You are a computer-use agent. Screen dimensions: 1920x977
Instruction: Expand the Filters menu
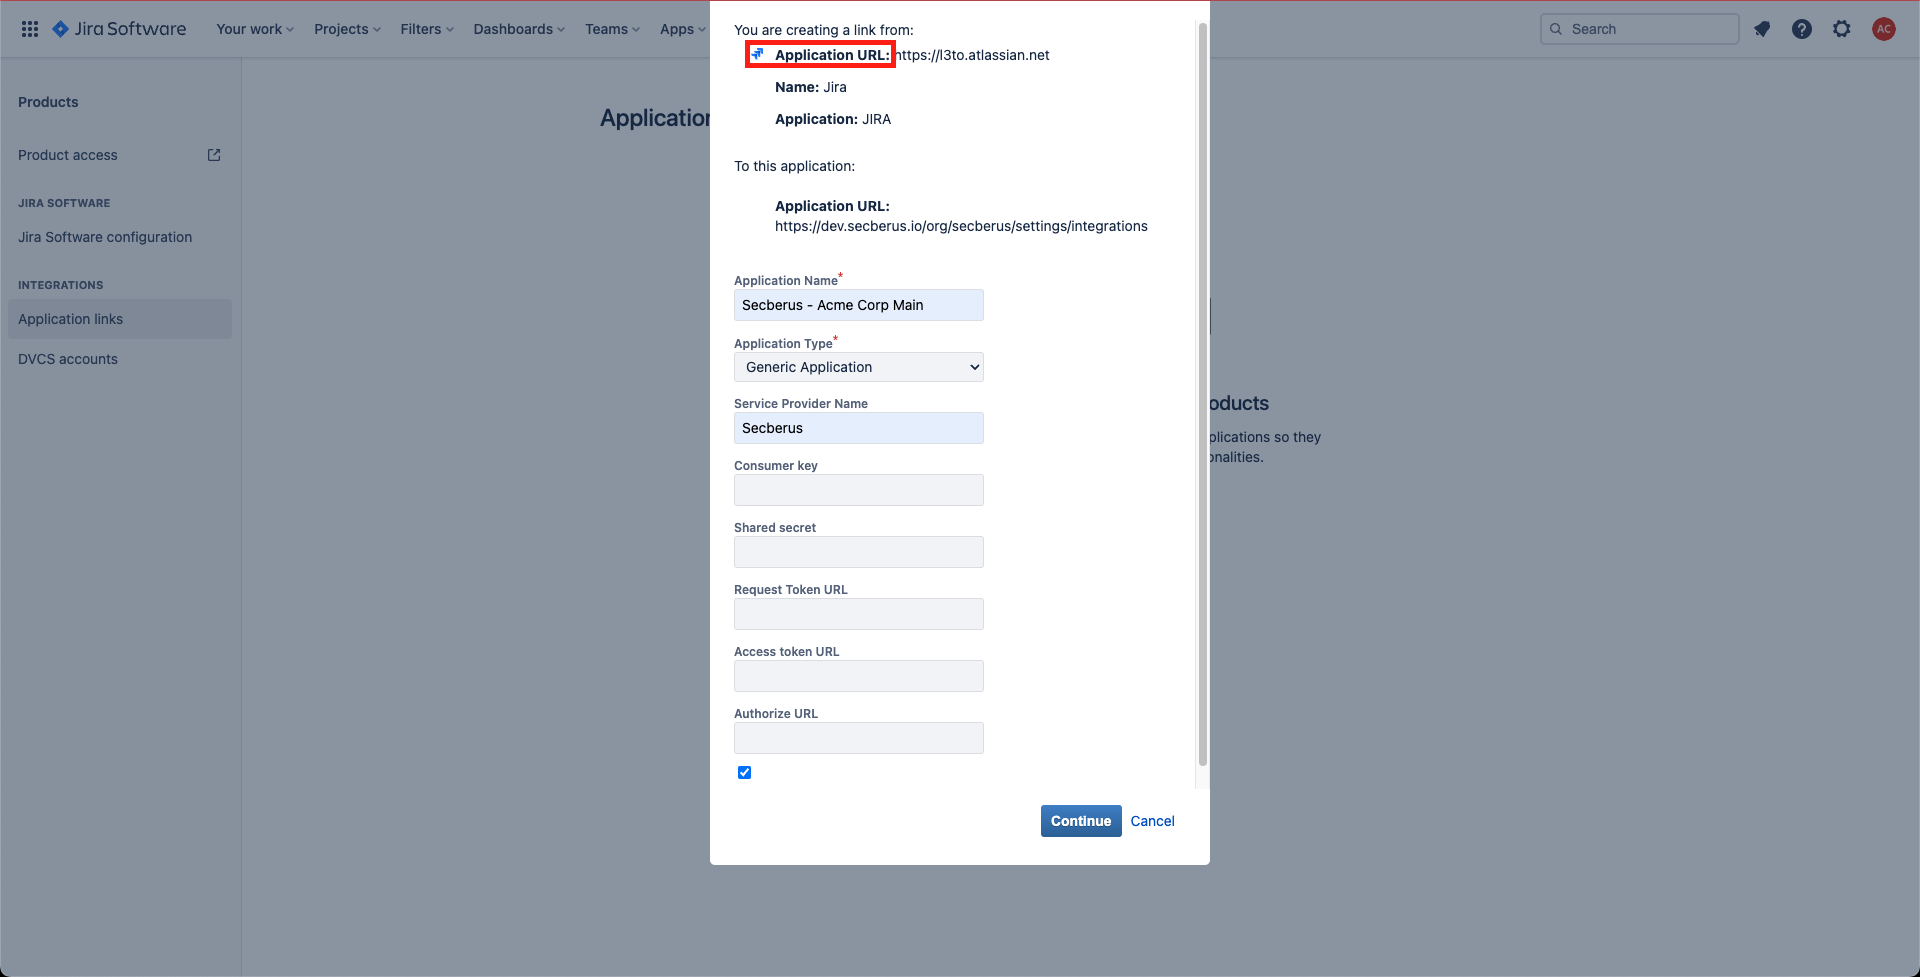coord(427,29)
